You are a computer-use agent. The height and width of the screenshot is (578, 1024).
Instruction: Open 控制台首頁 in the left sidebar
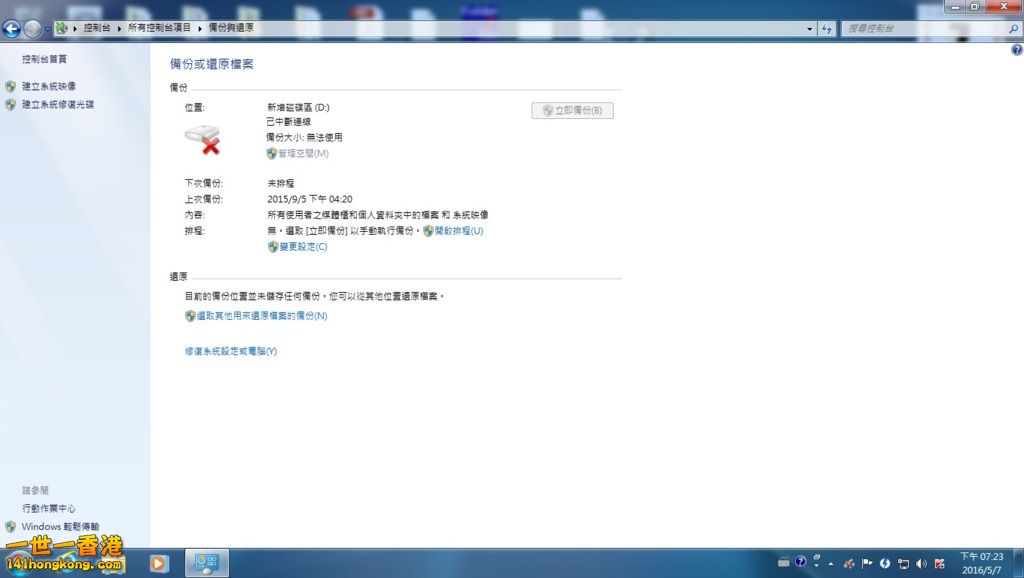coord(44,59)
